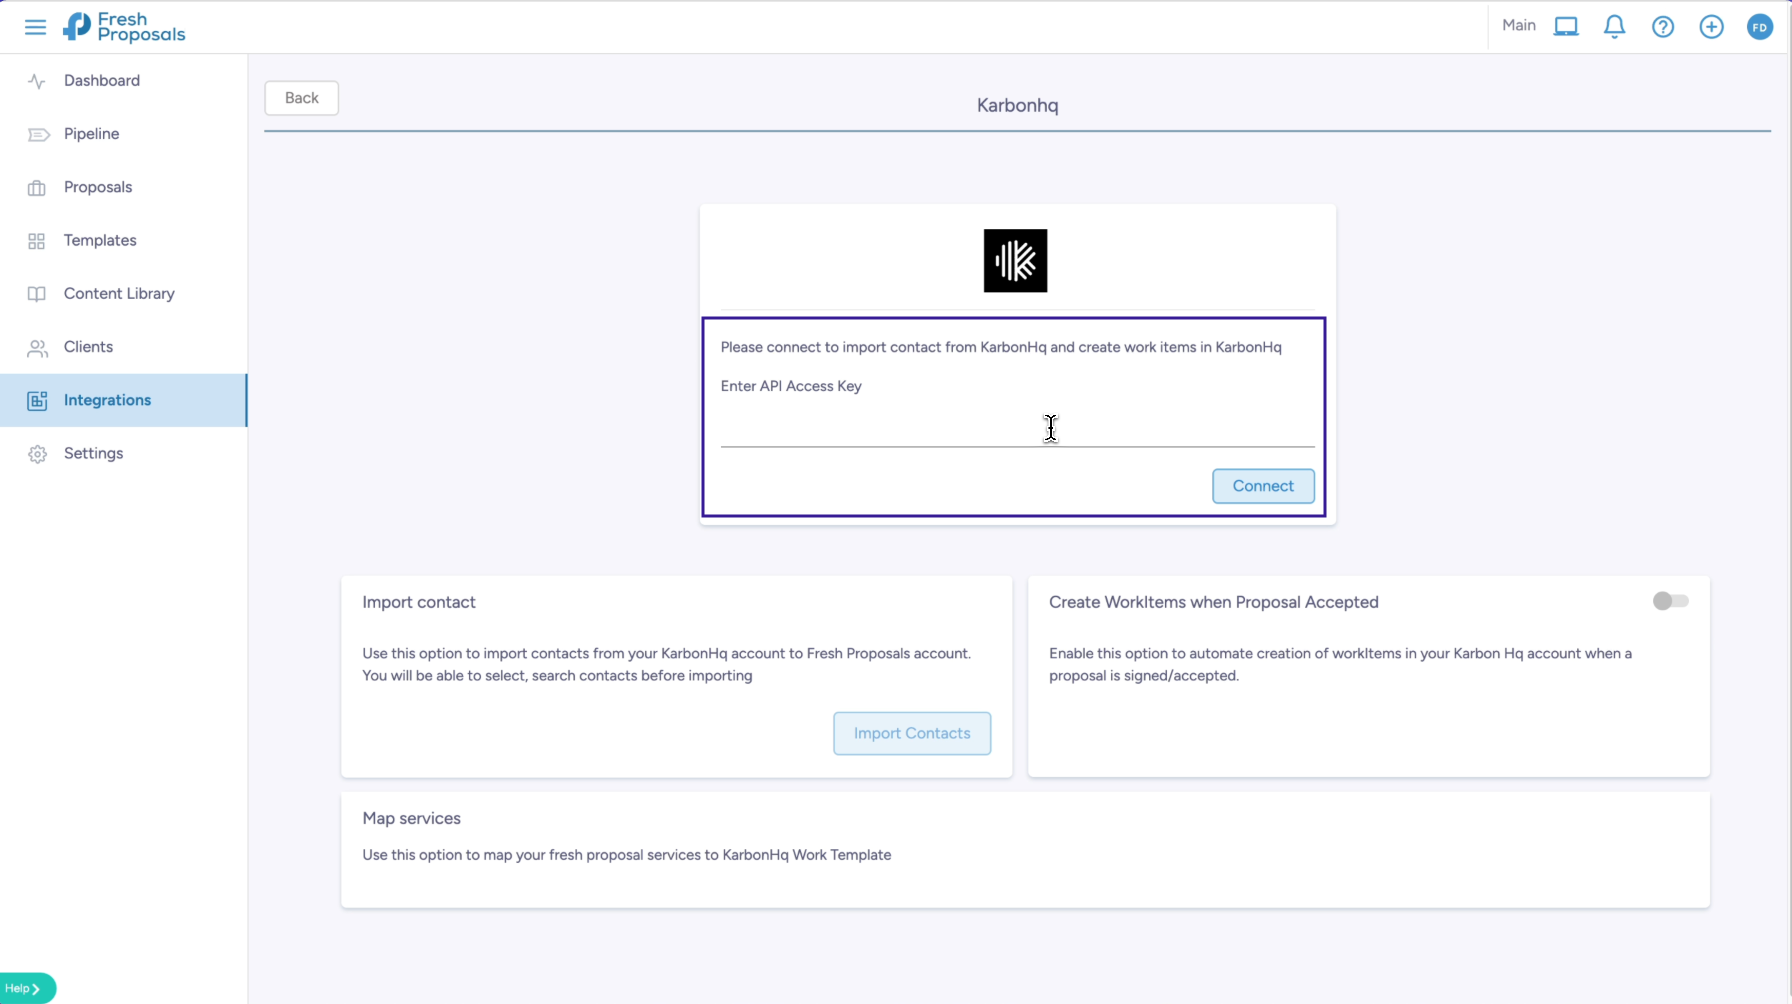
Task: Toggle Create WorkItems when Proposal Accepted switch
Action: (x=1670, y=601)
